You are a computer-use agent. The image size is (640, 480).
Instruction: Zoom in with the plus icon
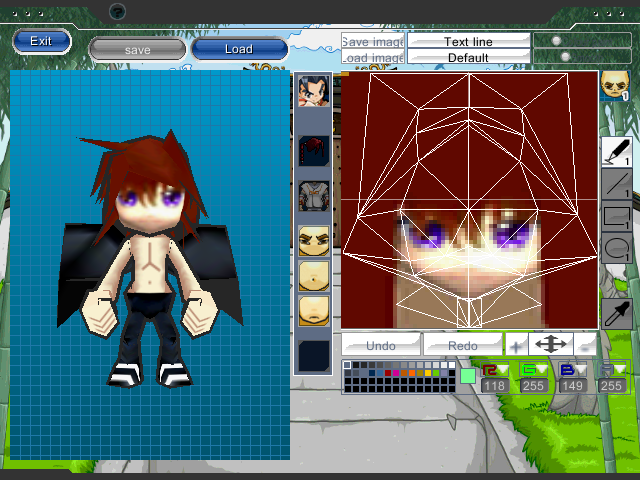[516, 345]
